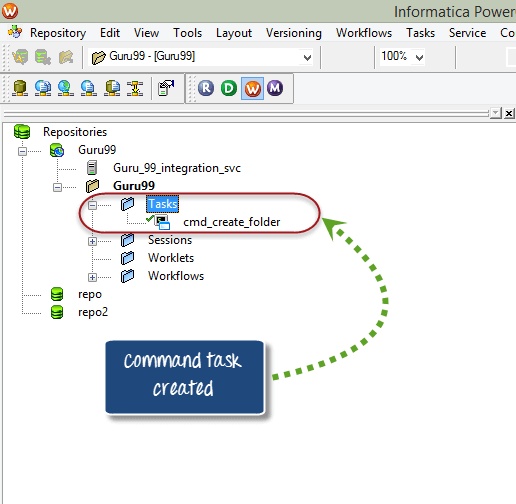Open the Tools menu
This screenshot has height=504, width=516.
click(x=187, y=33)
